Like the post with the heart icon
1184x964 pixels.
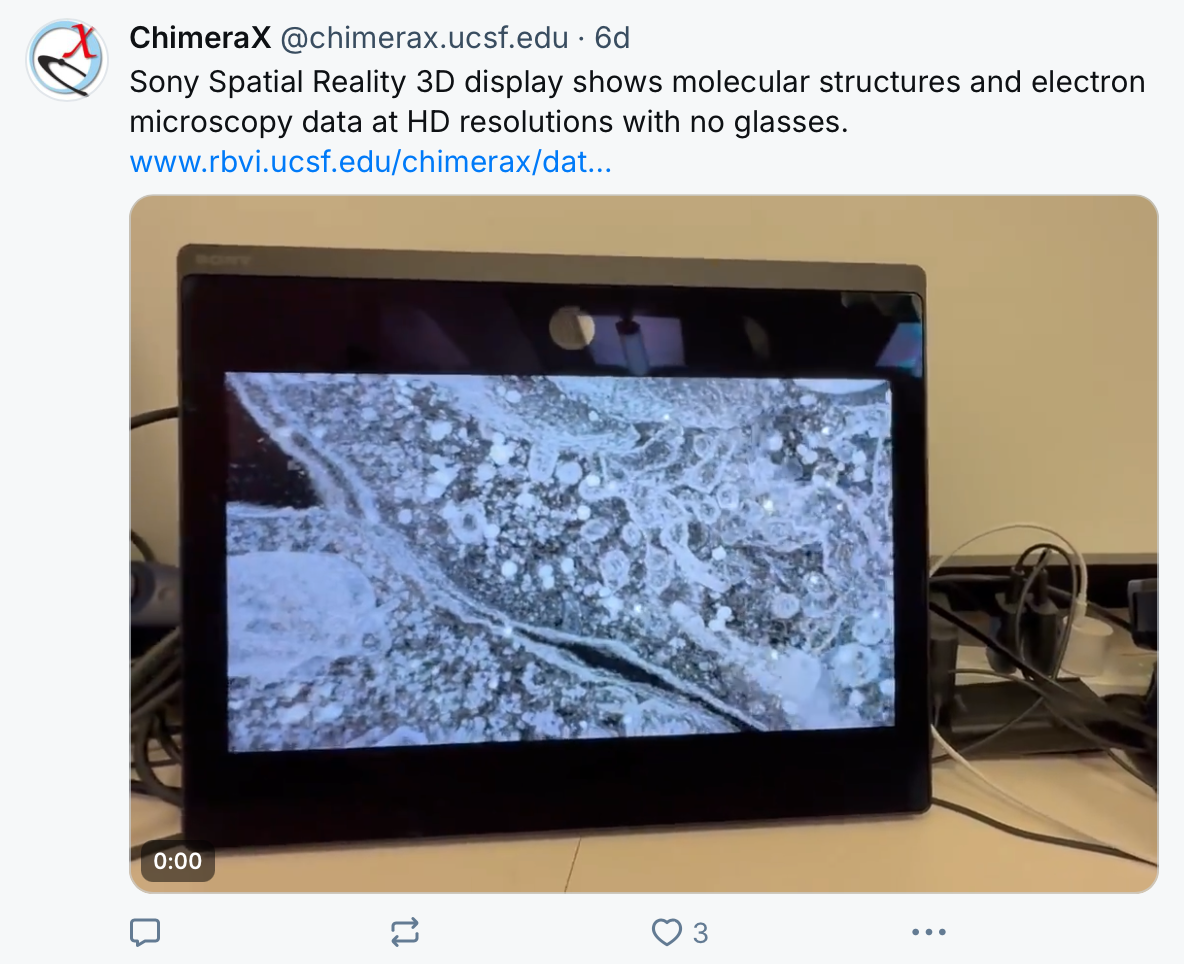(667, 932)
